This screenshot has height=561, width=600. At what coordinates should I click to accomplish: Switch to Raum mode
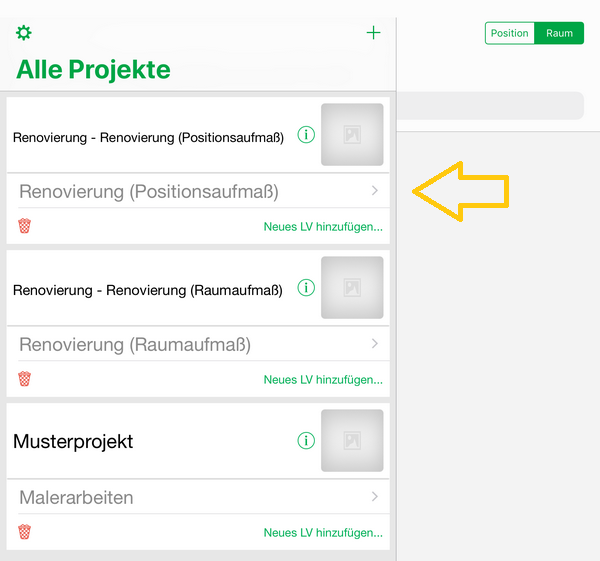click(x=560, y=33)
